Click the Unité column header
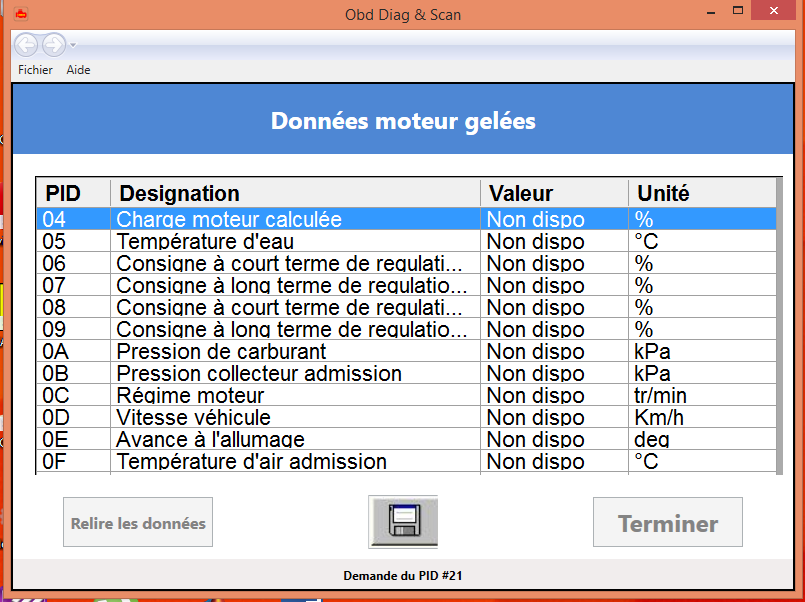This screenshot has width=805, height=602. [x=702, y=193]
